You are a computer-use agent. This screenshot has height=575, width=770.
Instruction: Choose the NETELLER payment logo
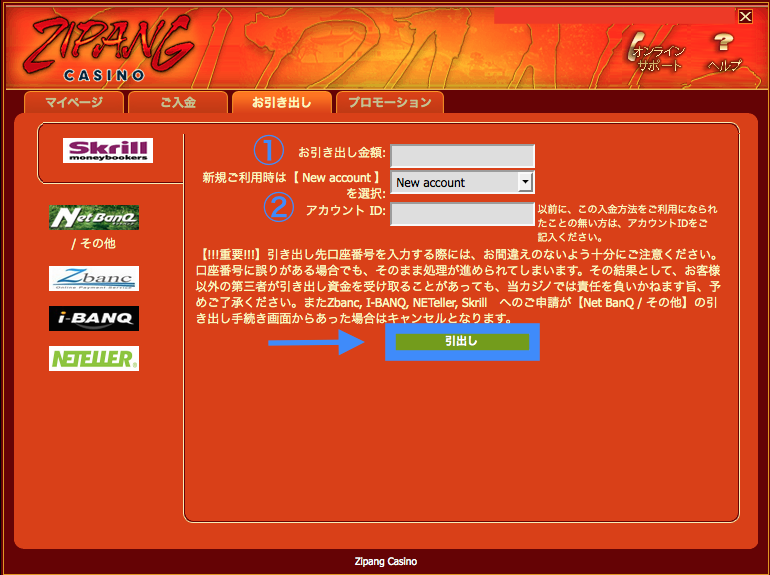pos(94,358)
